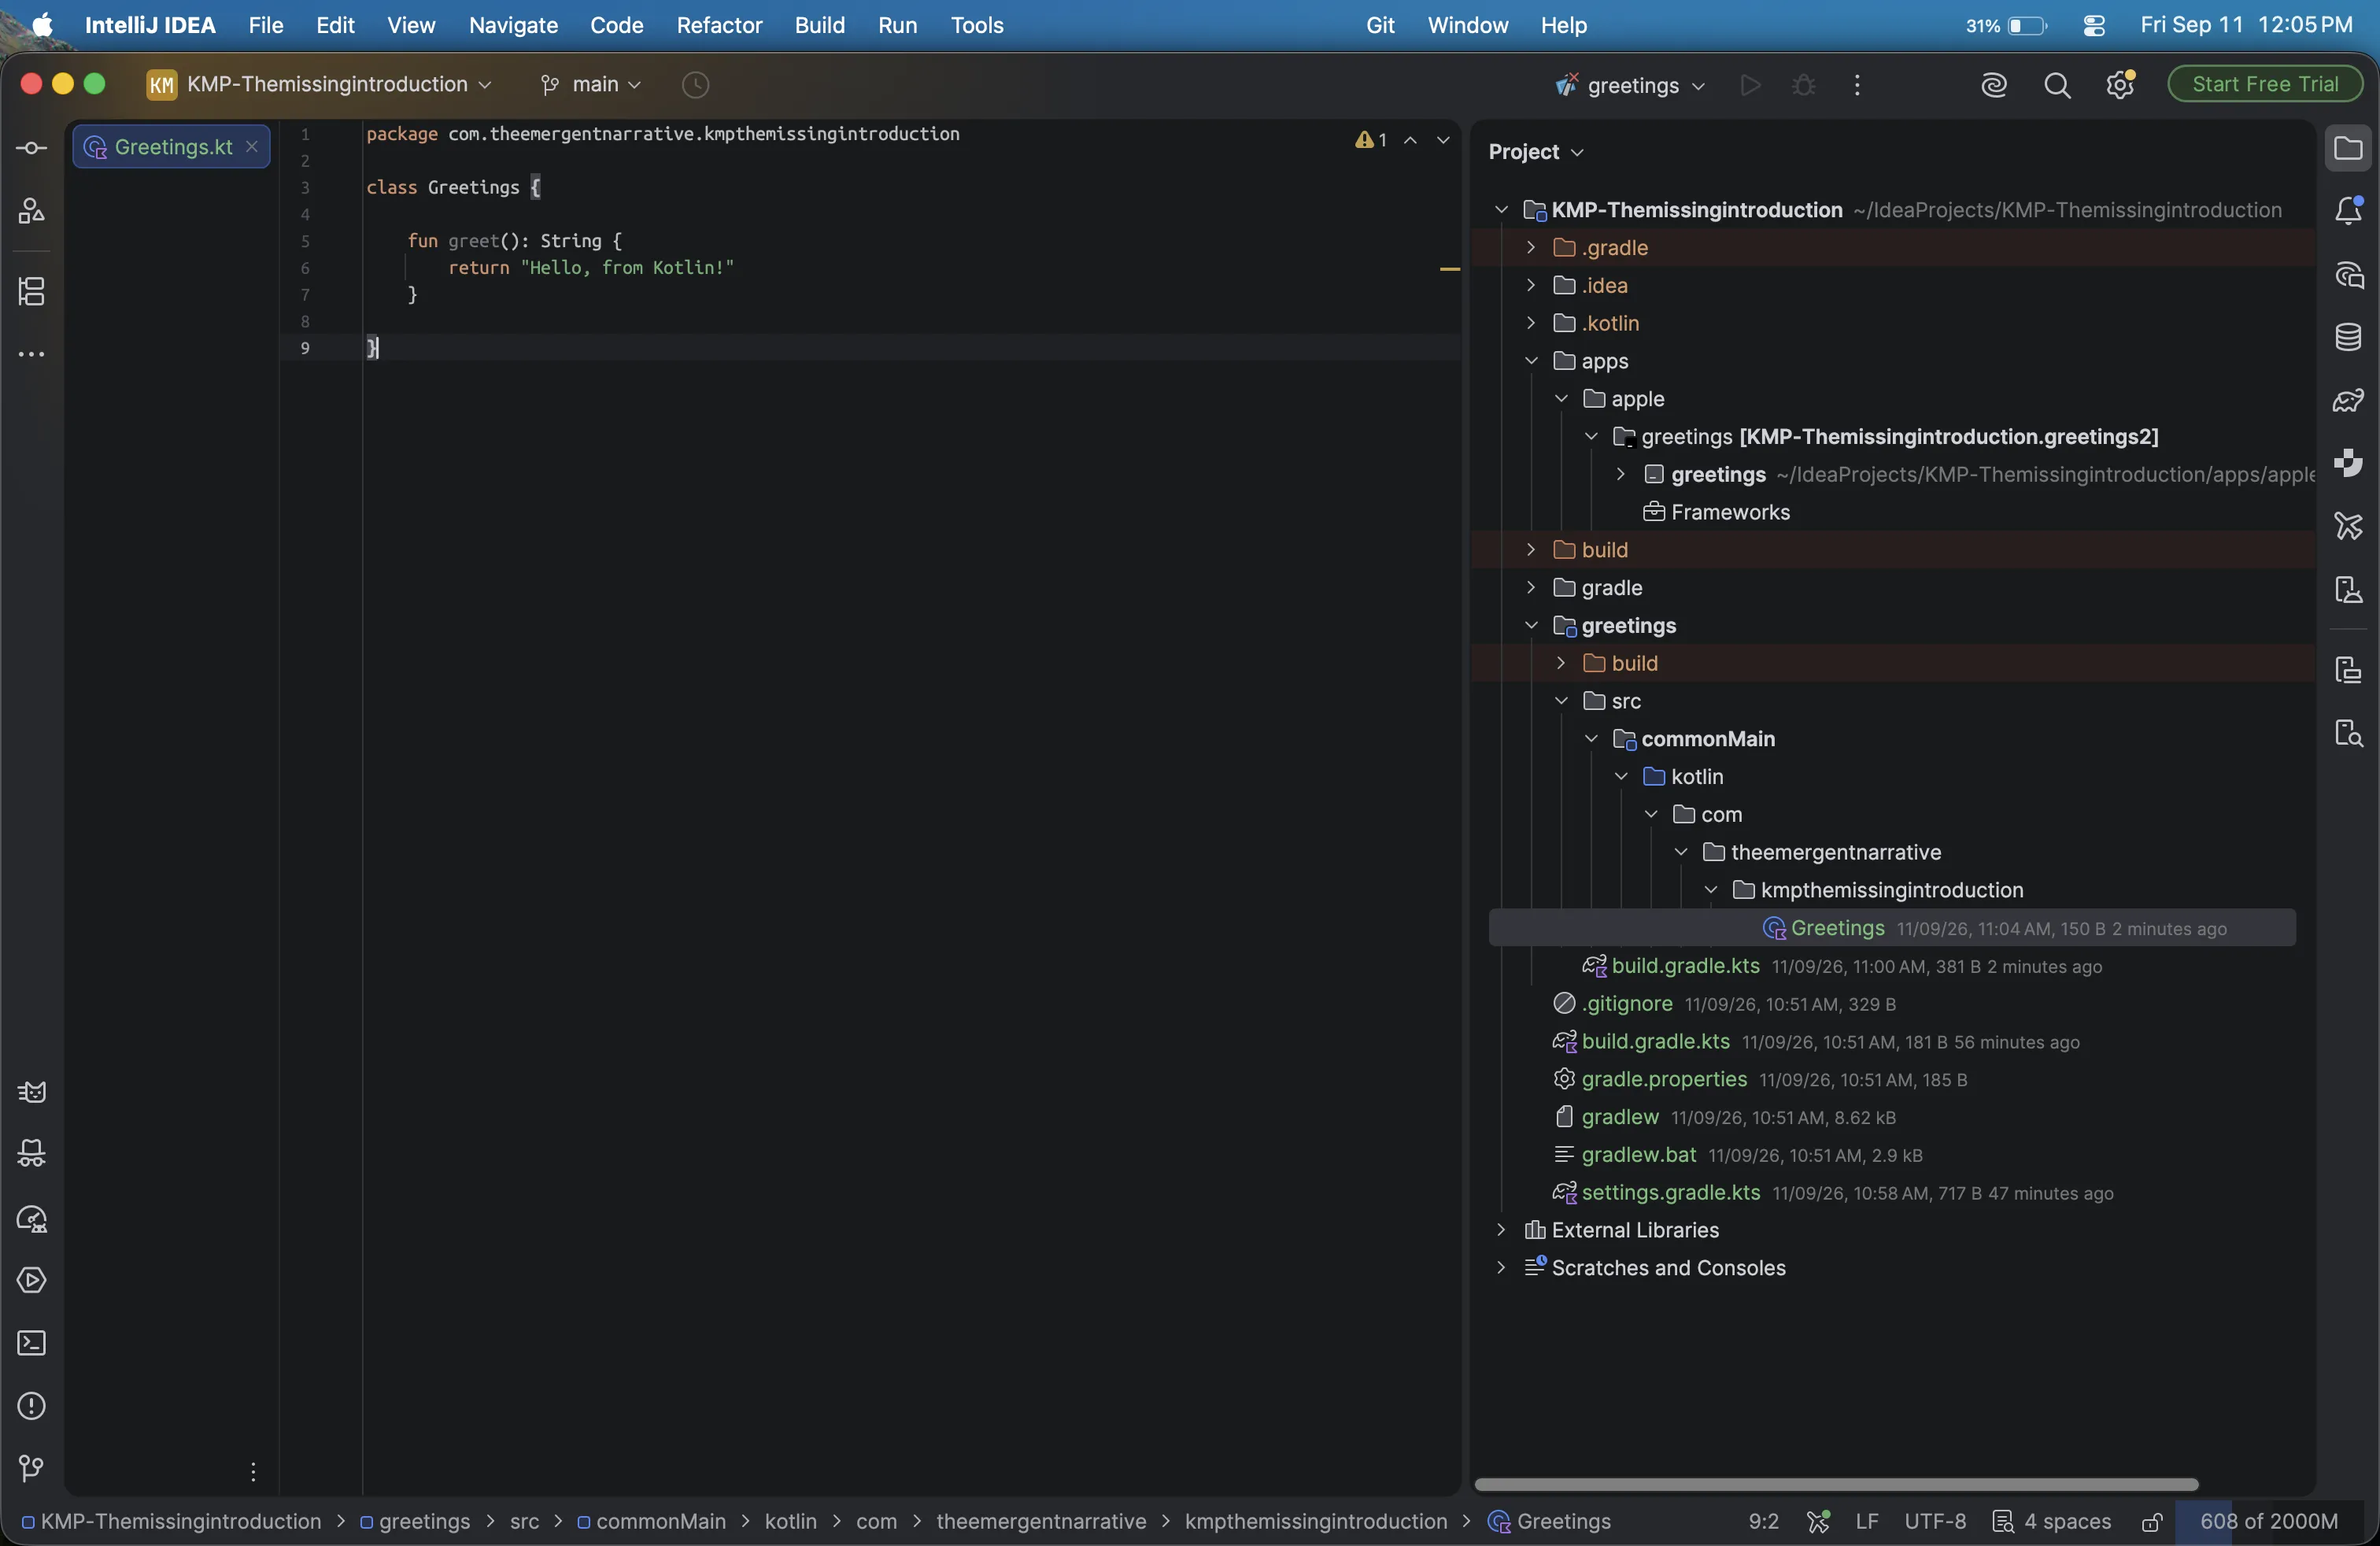Click the macOS battery status icon

(2027, 26)
